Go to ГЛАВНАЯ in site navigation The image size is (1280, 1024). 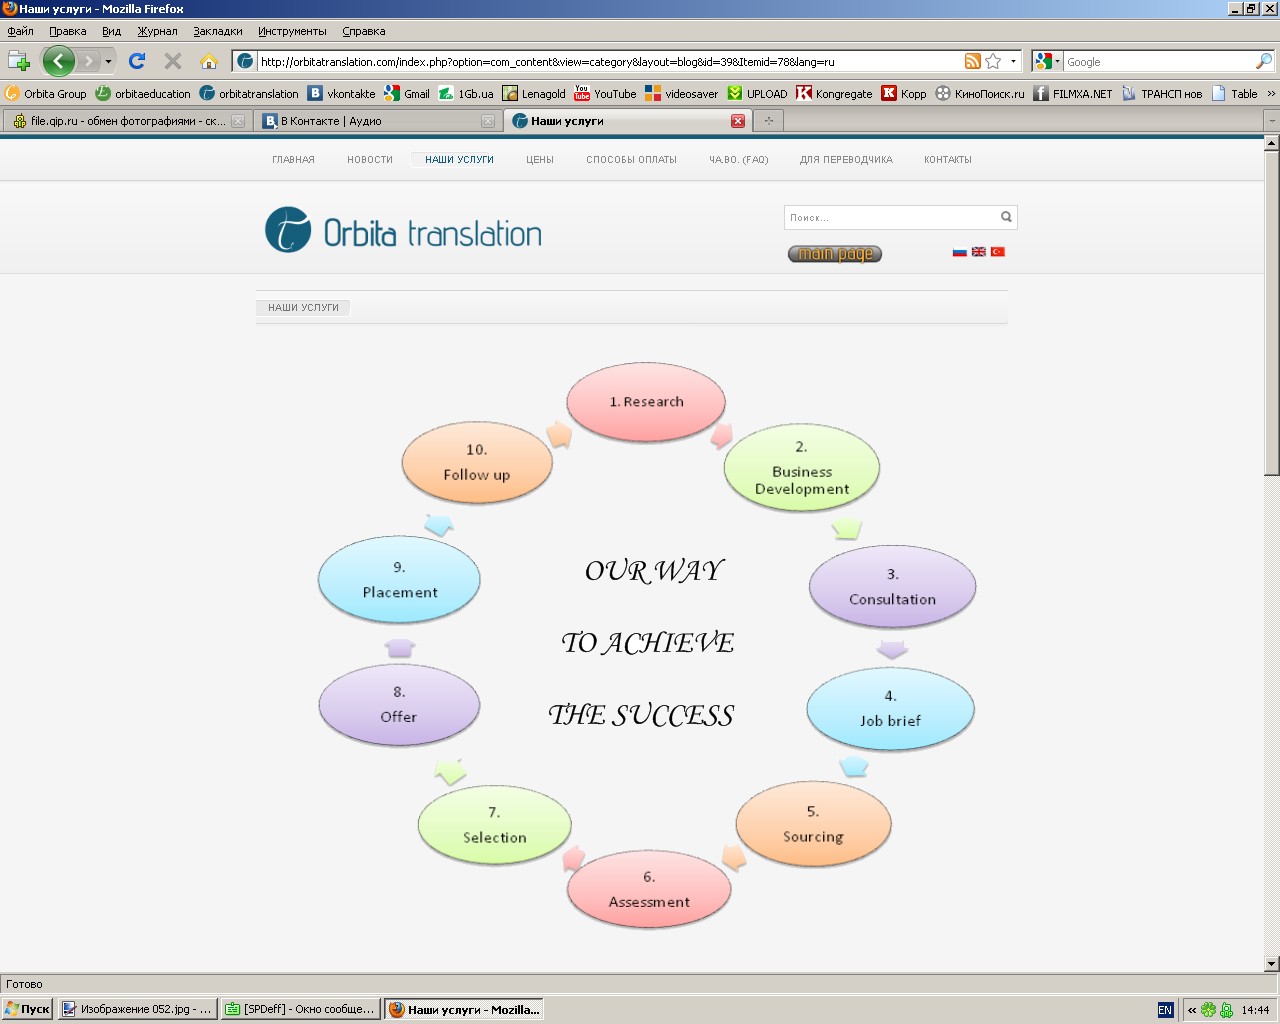click(x=293, y=160)
